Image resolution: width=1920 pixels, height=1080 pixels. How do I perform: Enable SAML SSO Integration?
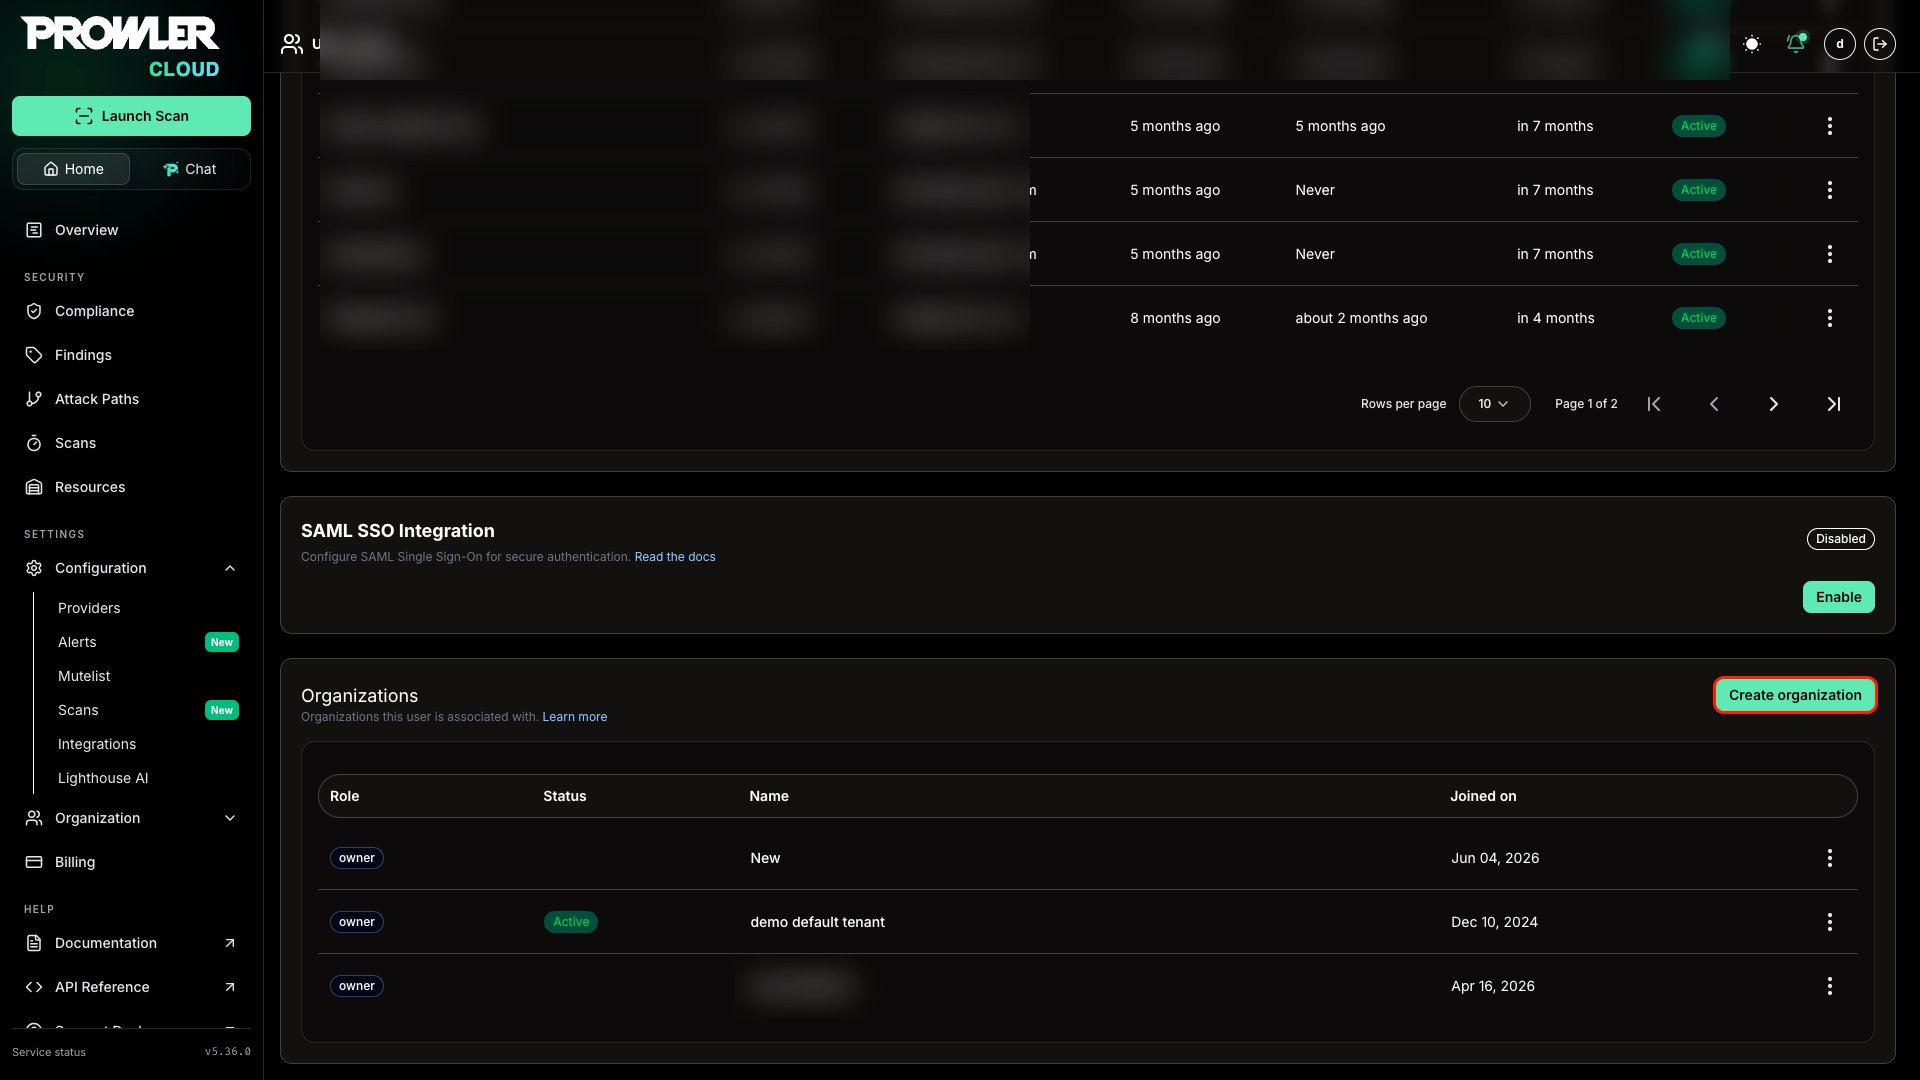[1838, 597]
